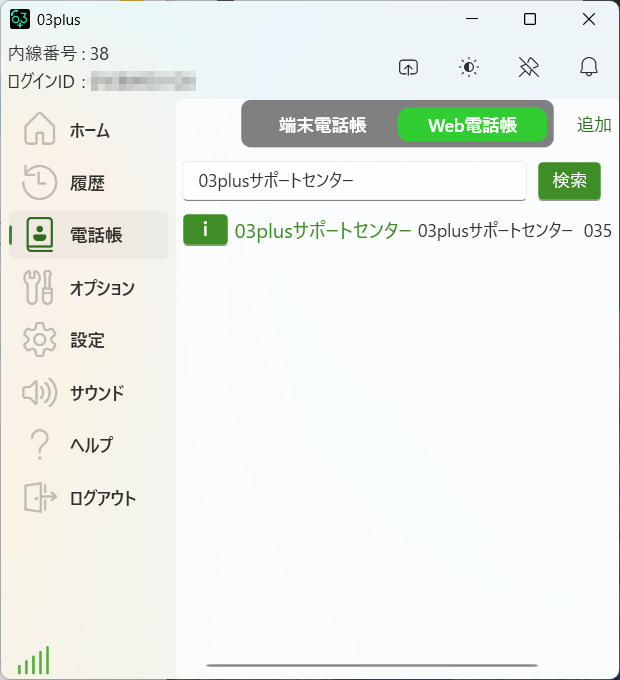
Task: Open the Options (オプション) tools icon
Action: click(x=40, y=288)
